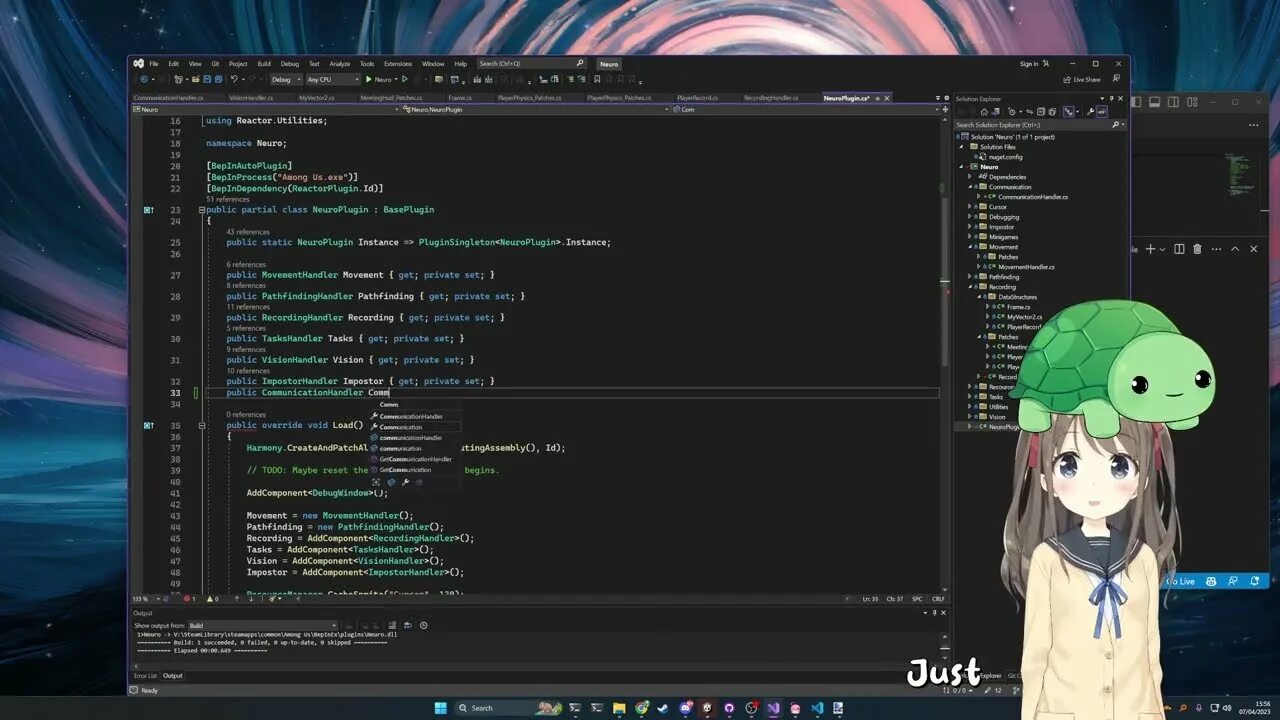1280x720 pixels.
Task: Collapse the Movement folder
Action: 969,247
